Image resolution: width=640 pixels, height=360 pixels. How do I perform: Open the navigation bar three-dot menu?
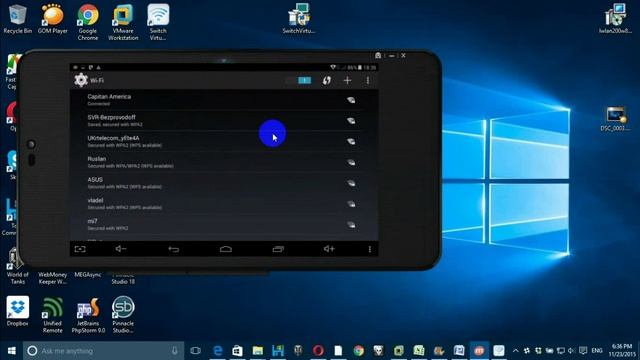point(370,249)
